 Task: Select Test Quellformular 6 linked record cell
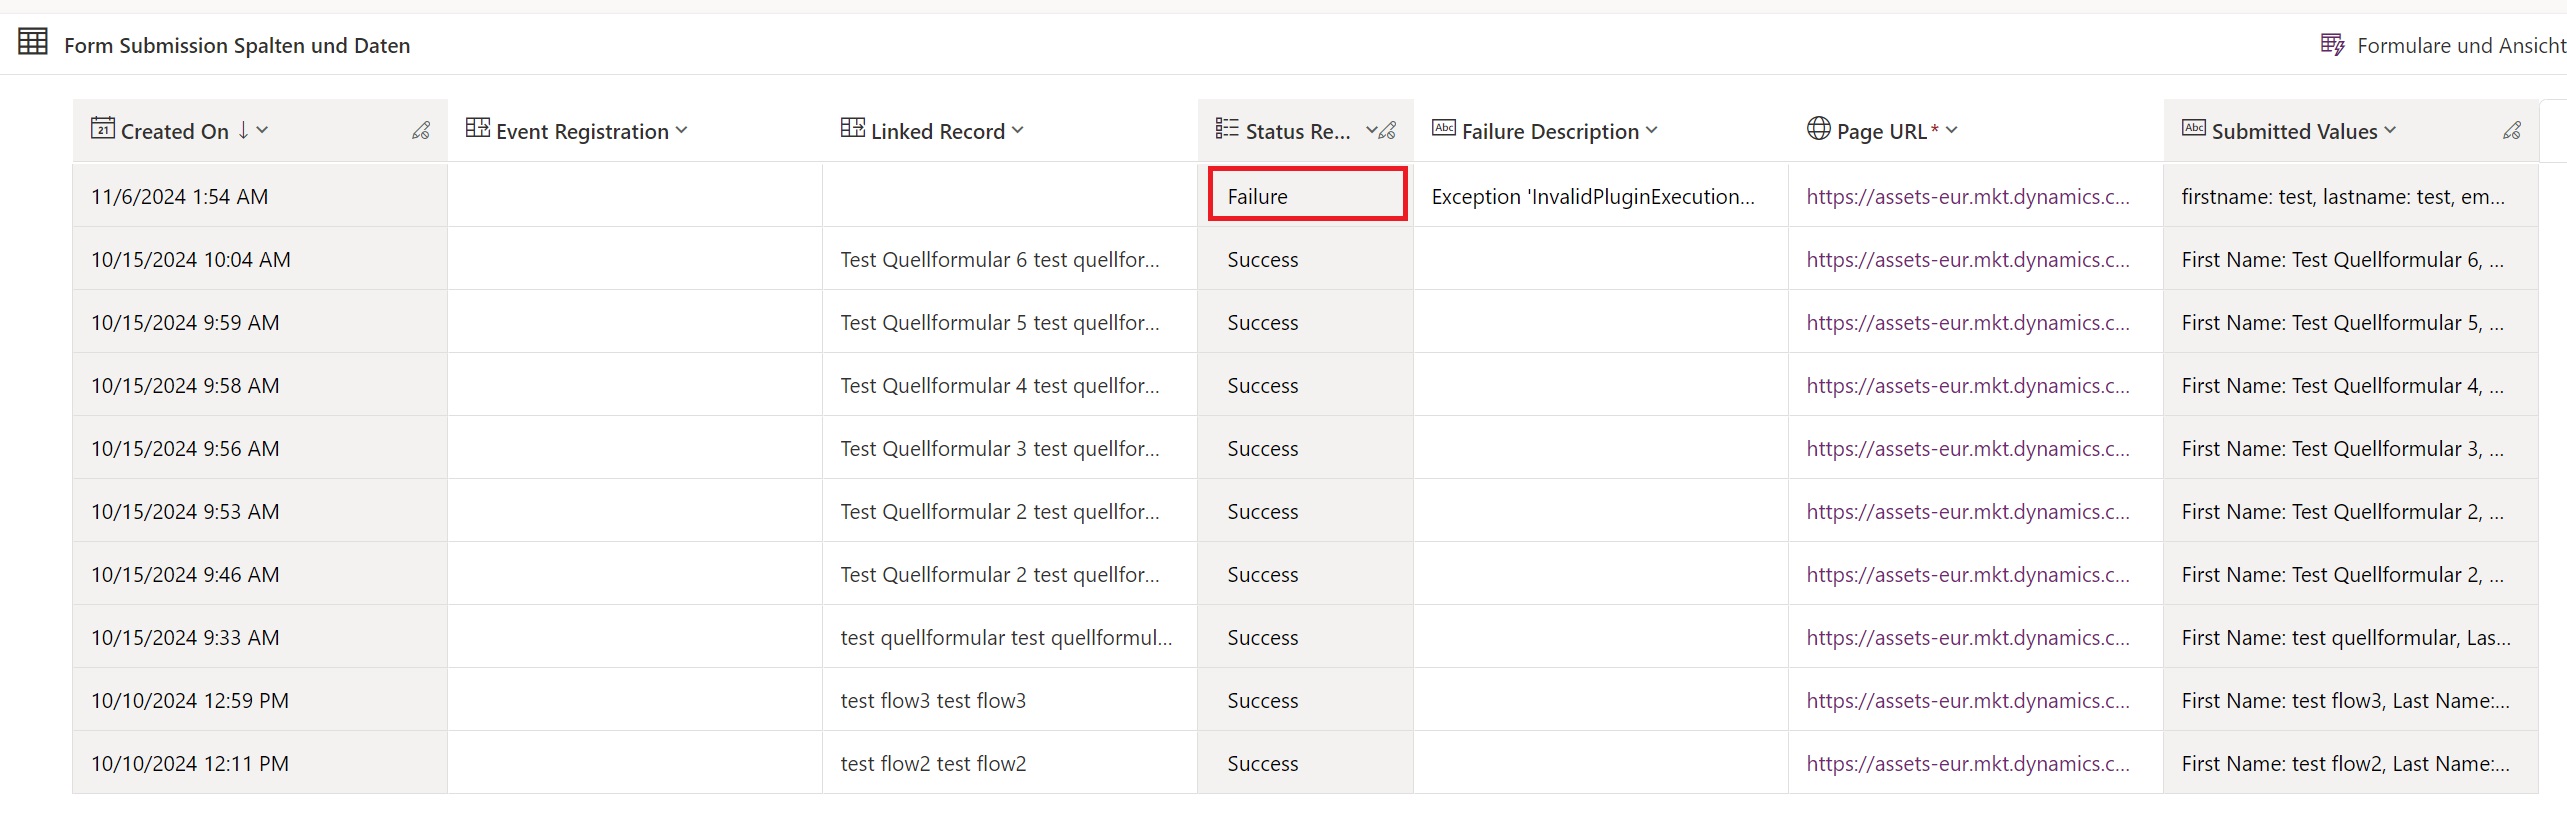(1010, 259)
